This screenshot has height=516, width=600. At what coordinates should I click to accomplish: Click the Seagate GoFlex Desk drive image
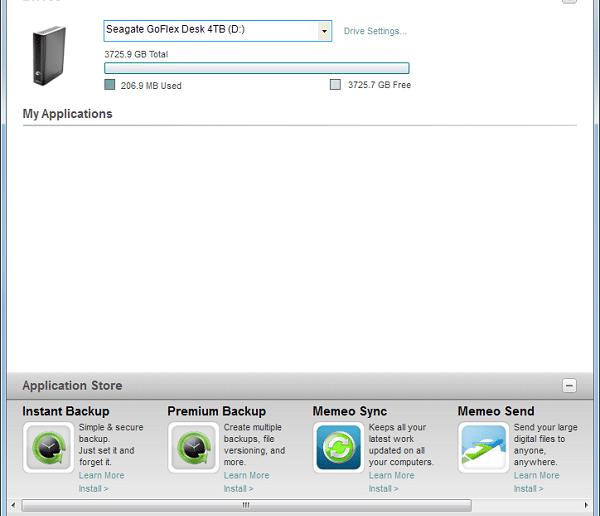tap(49, 56)
